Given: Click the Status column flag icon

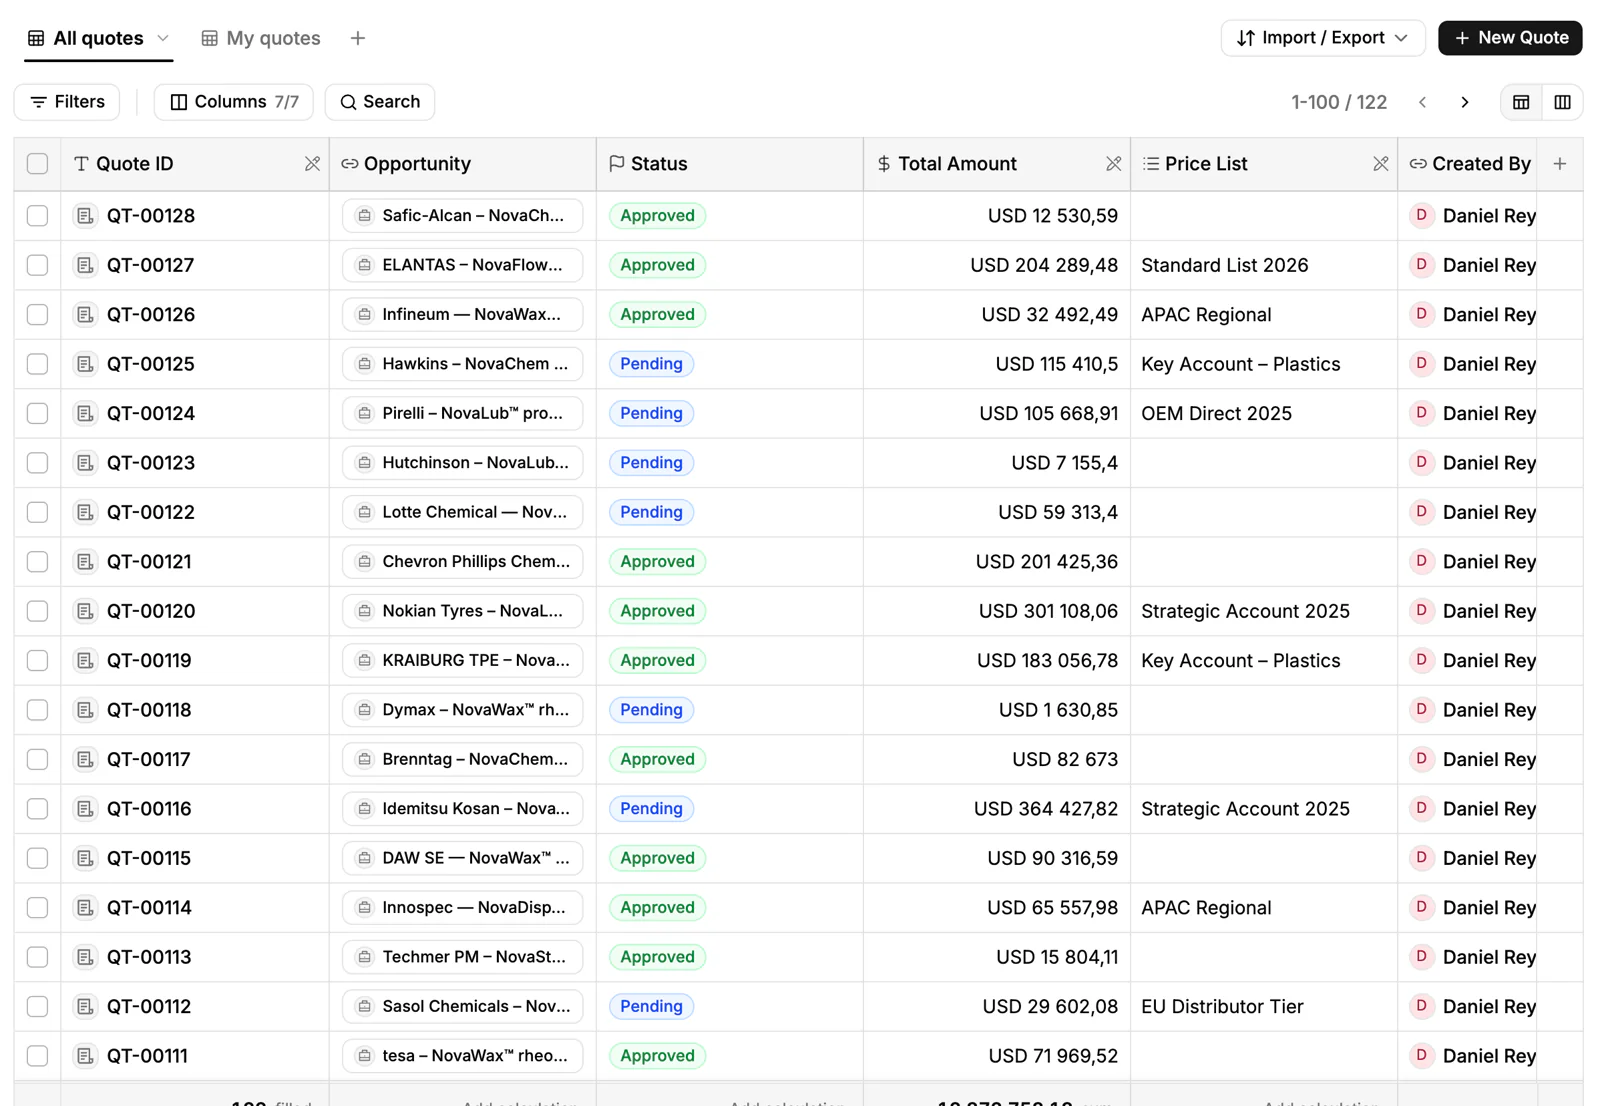Looking at the screenshot, I should coord(617,164).
